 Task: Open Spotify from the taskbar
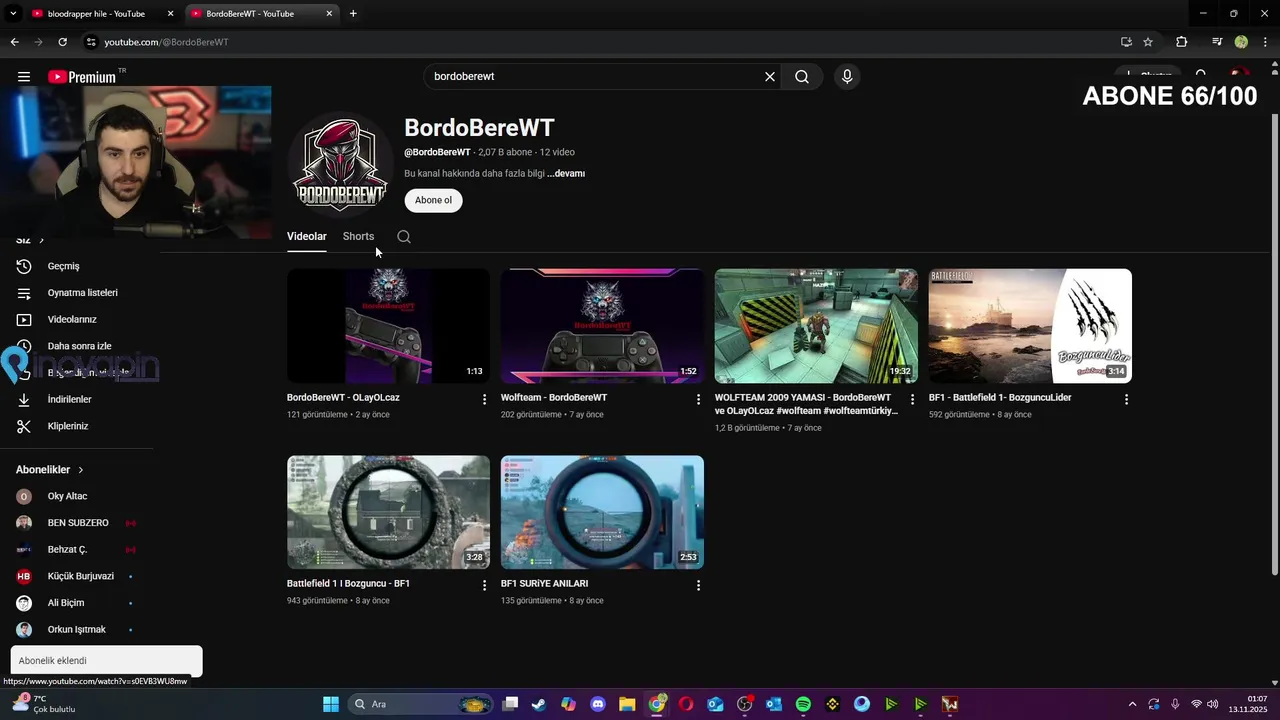(x=803, y=704)
